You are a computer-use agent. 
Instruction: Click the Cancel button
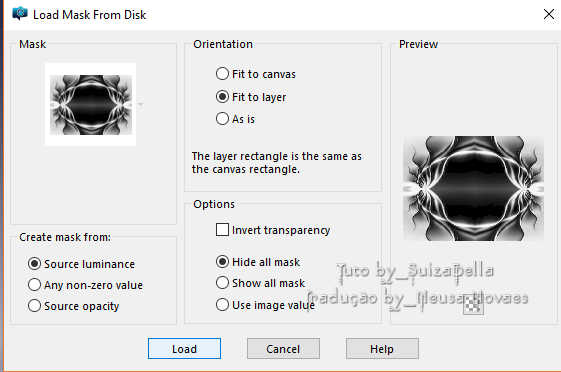tap(283, 348)
